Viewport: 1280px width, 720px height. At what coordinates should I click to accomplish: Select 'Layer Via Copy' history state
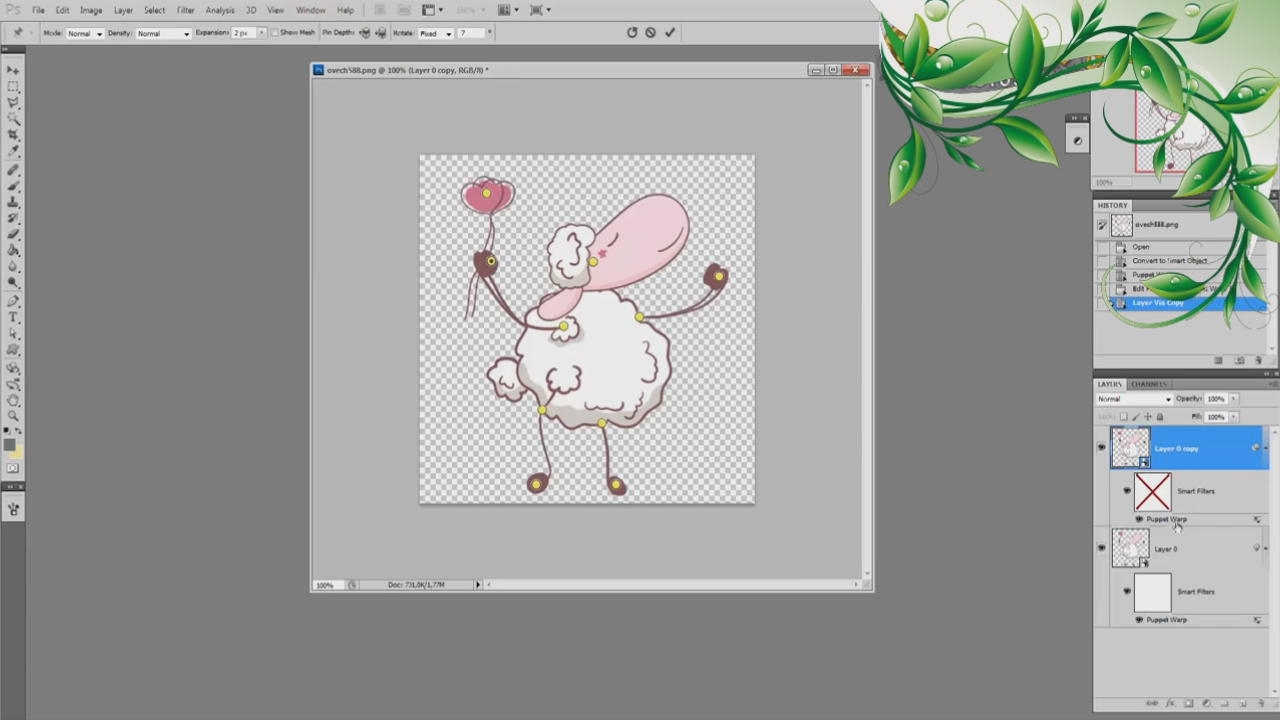tap(1182, 303)
